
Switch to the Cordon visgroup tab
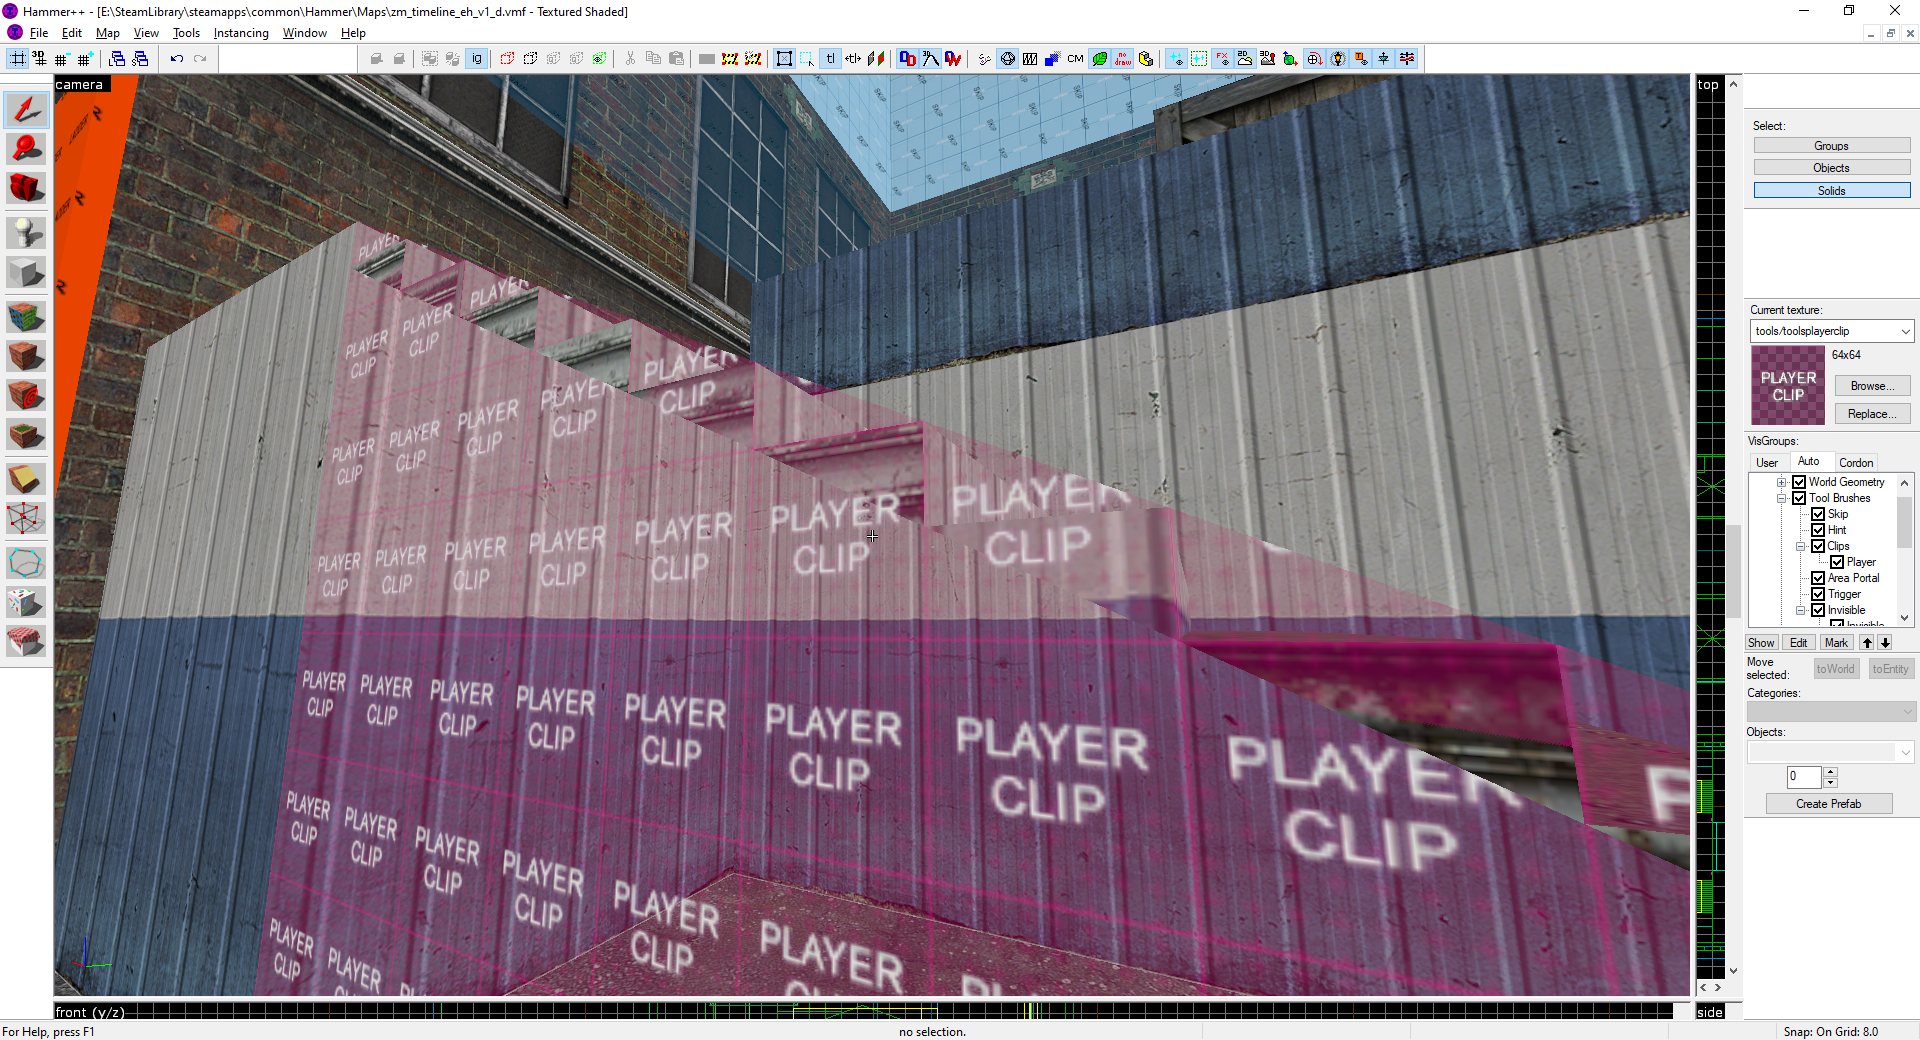point(1855,462)
